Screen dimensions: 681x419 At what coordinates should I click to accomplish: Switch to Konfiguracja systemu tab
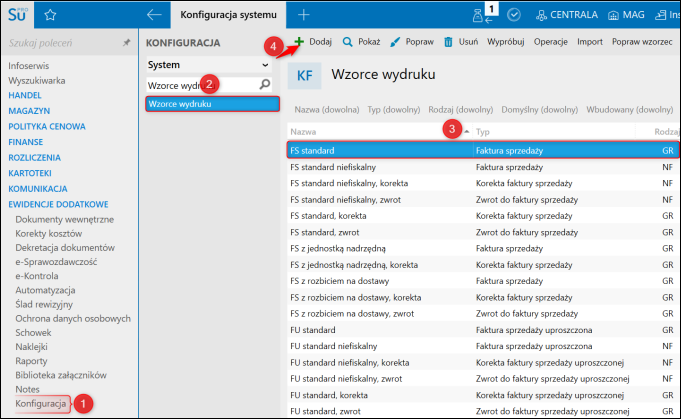(x=228, y=15)
